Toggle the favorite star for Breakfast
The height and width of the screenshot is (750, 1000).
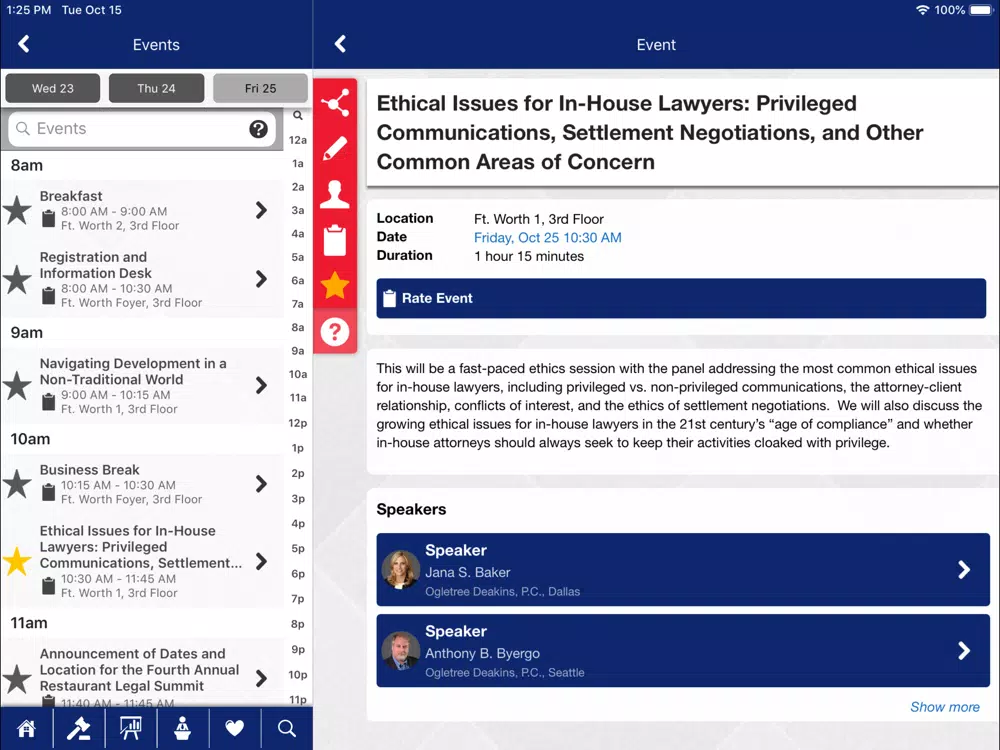coord(17,210)
